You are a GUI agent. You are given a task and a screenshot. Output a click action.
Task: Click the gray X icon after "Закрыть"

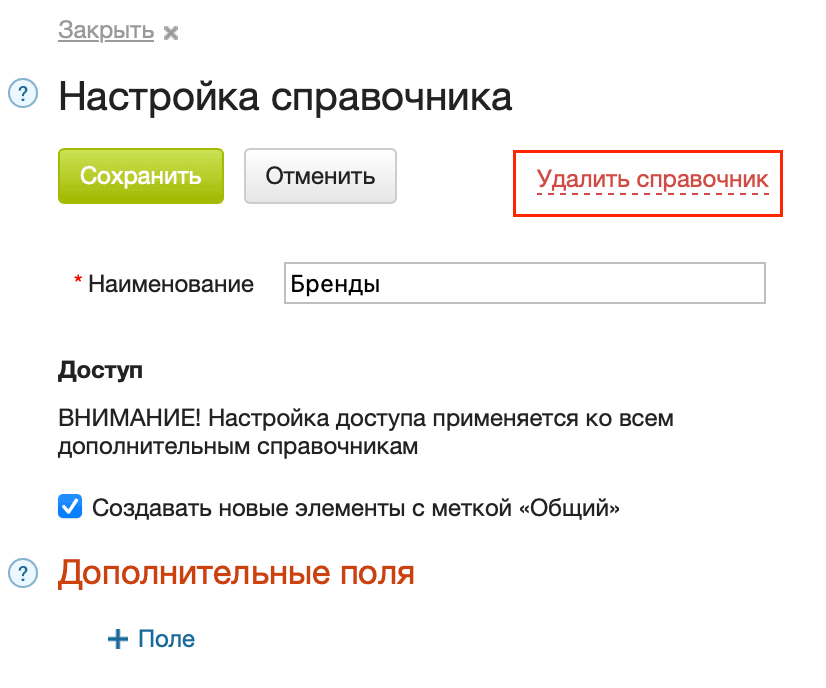pos(170,31)
